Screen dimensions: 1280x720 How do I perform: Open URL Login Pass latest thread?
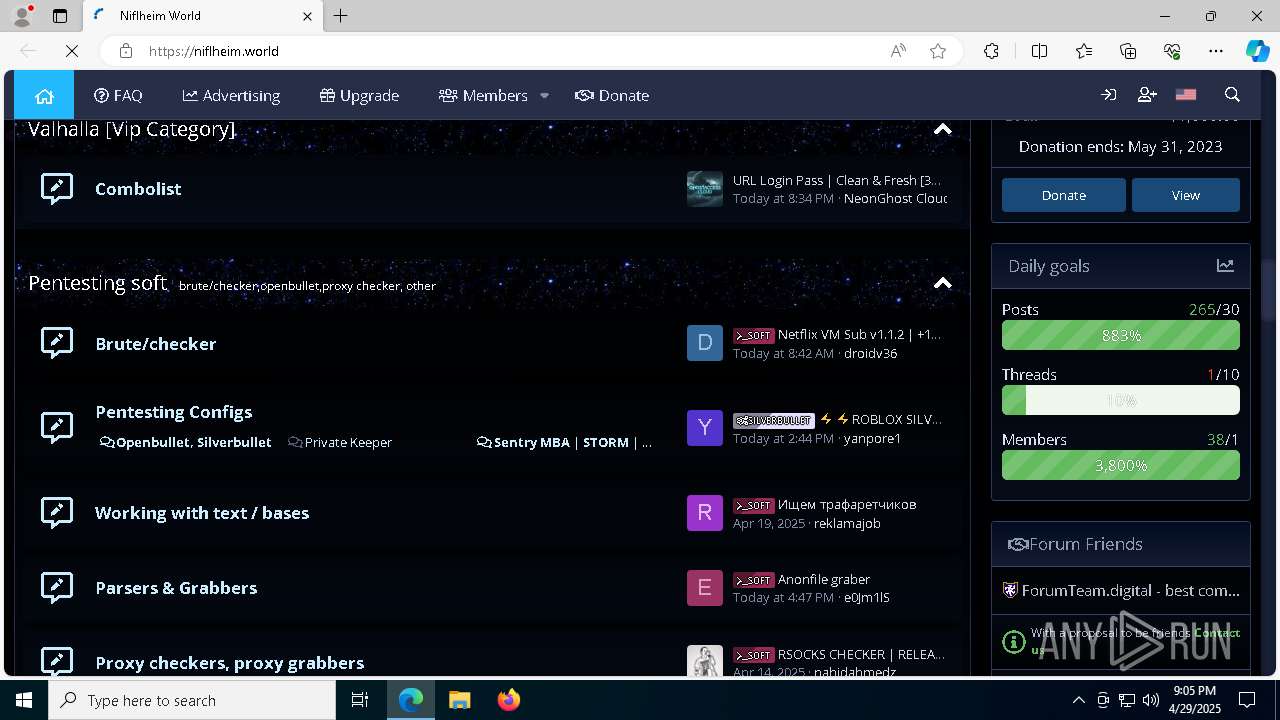click(836, 180)
